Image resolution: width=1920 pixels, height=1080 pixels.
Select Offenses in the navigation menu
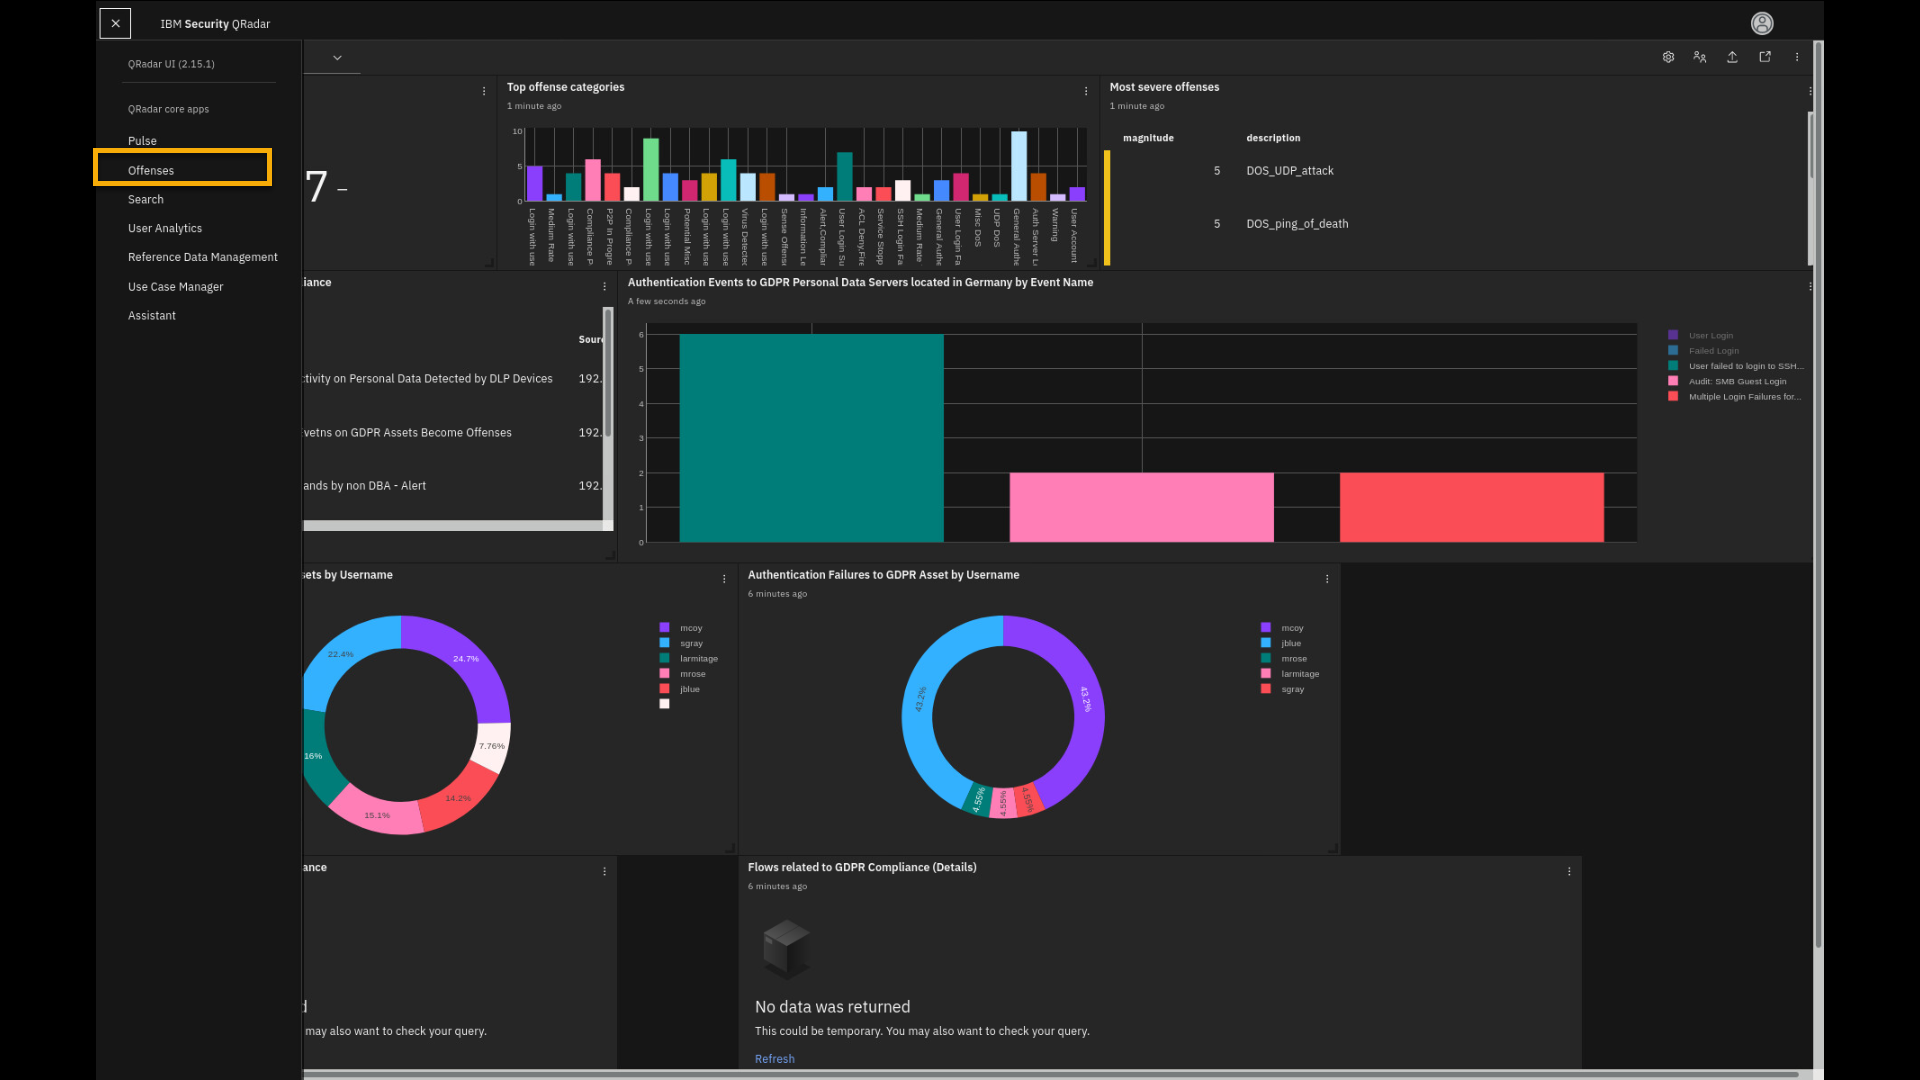[151, 170]
